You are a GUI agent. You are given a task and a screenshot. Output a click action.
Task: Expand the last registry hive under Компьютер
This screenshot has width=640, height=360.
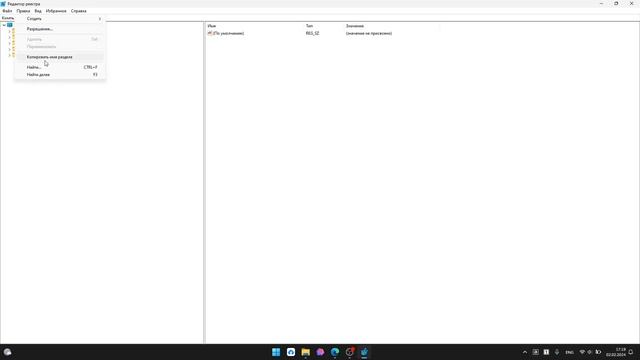[9, 55]
